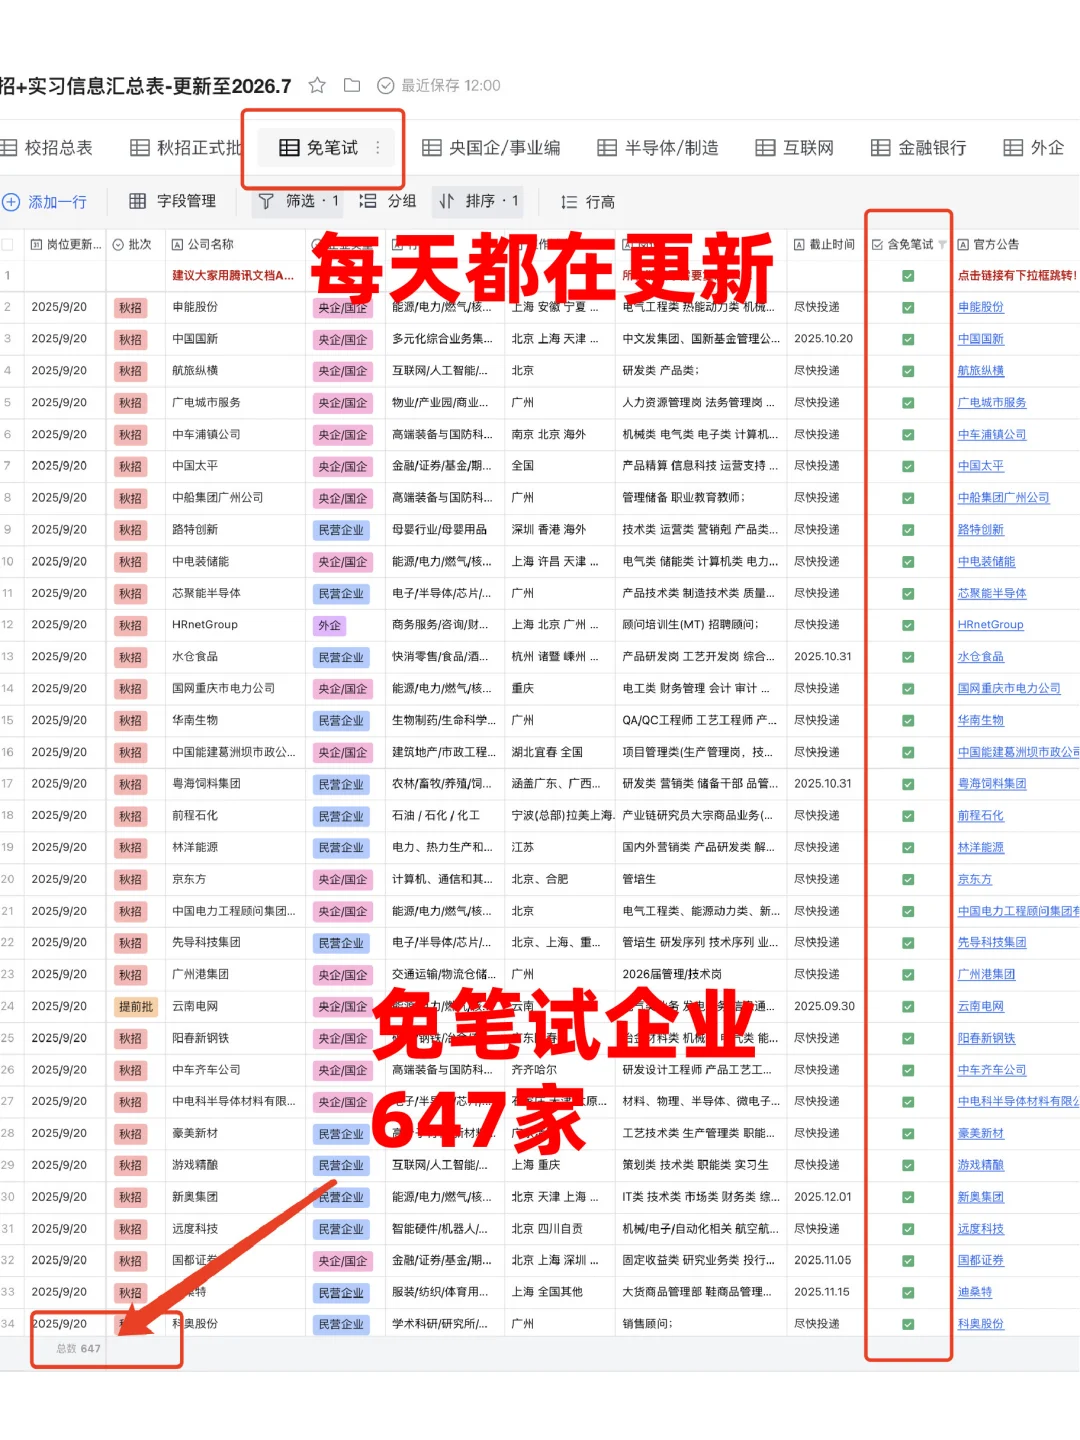Switch to the 金融银行 tab

(x=919, y=148)
